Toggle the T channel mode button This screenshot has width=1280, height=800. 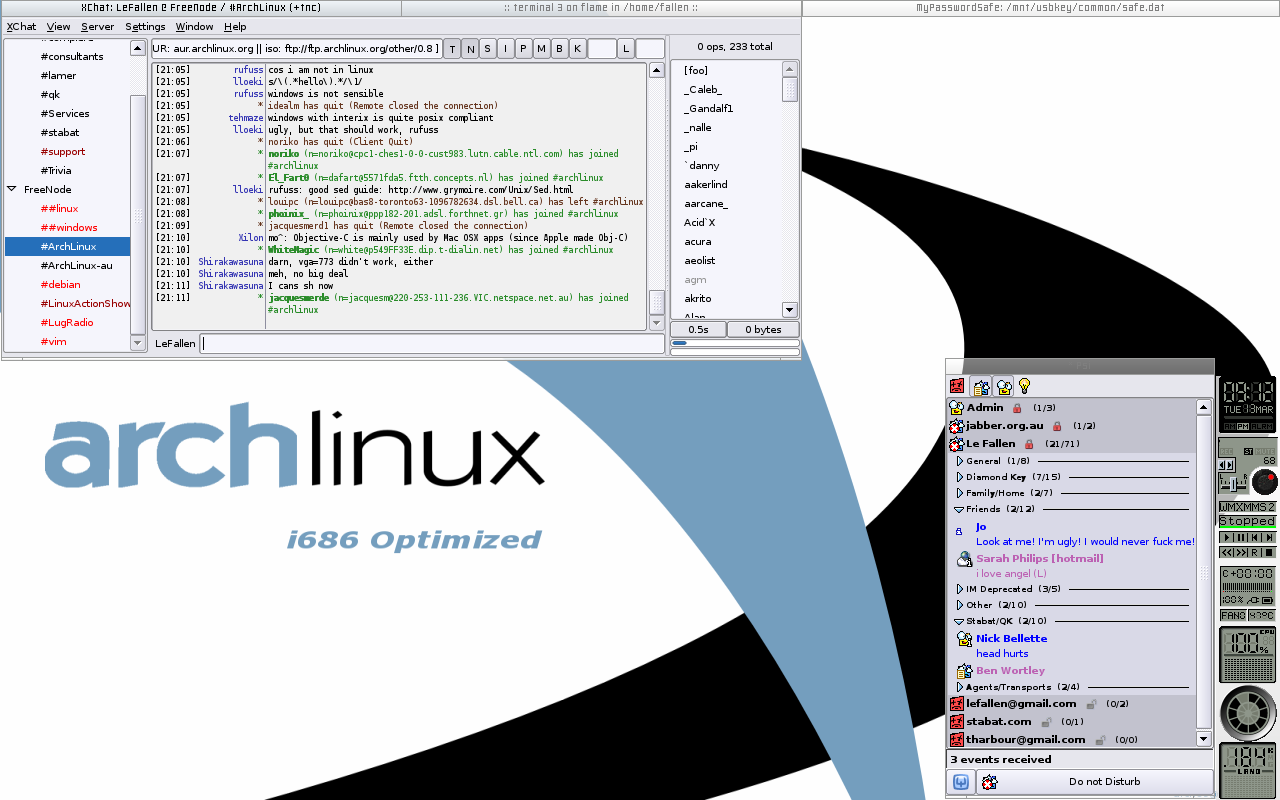452,48
